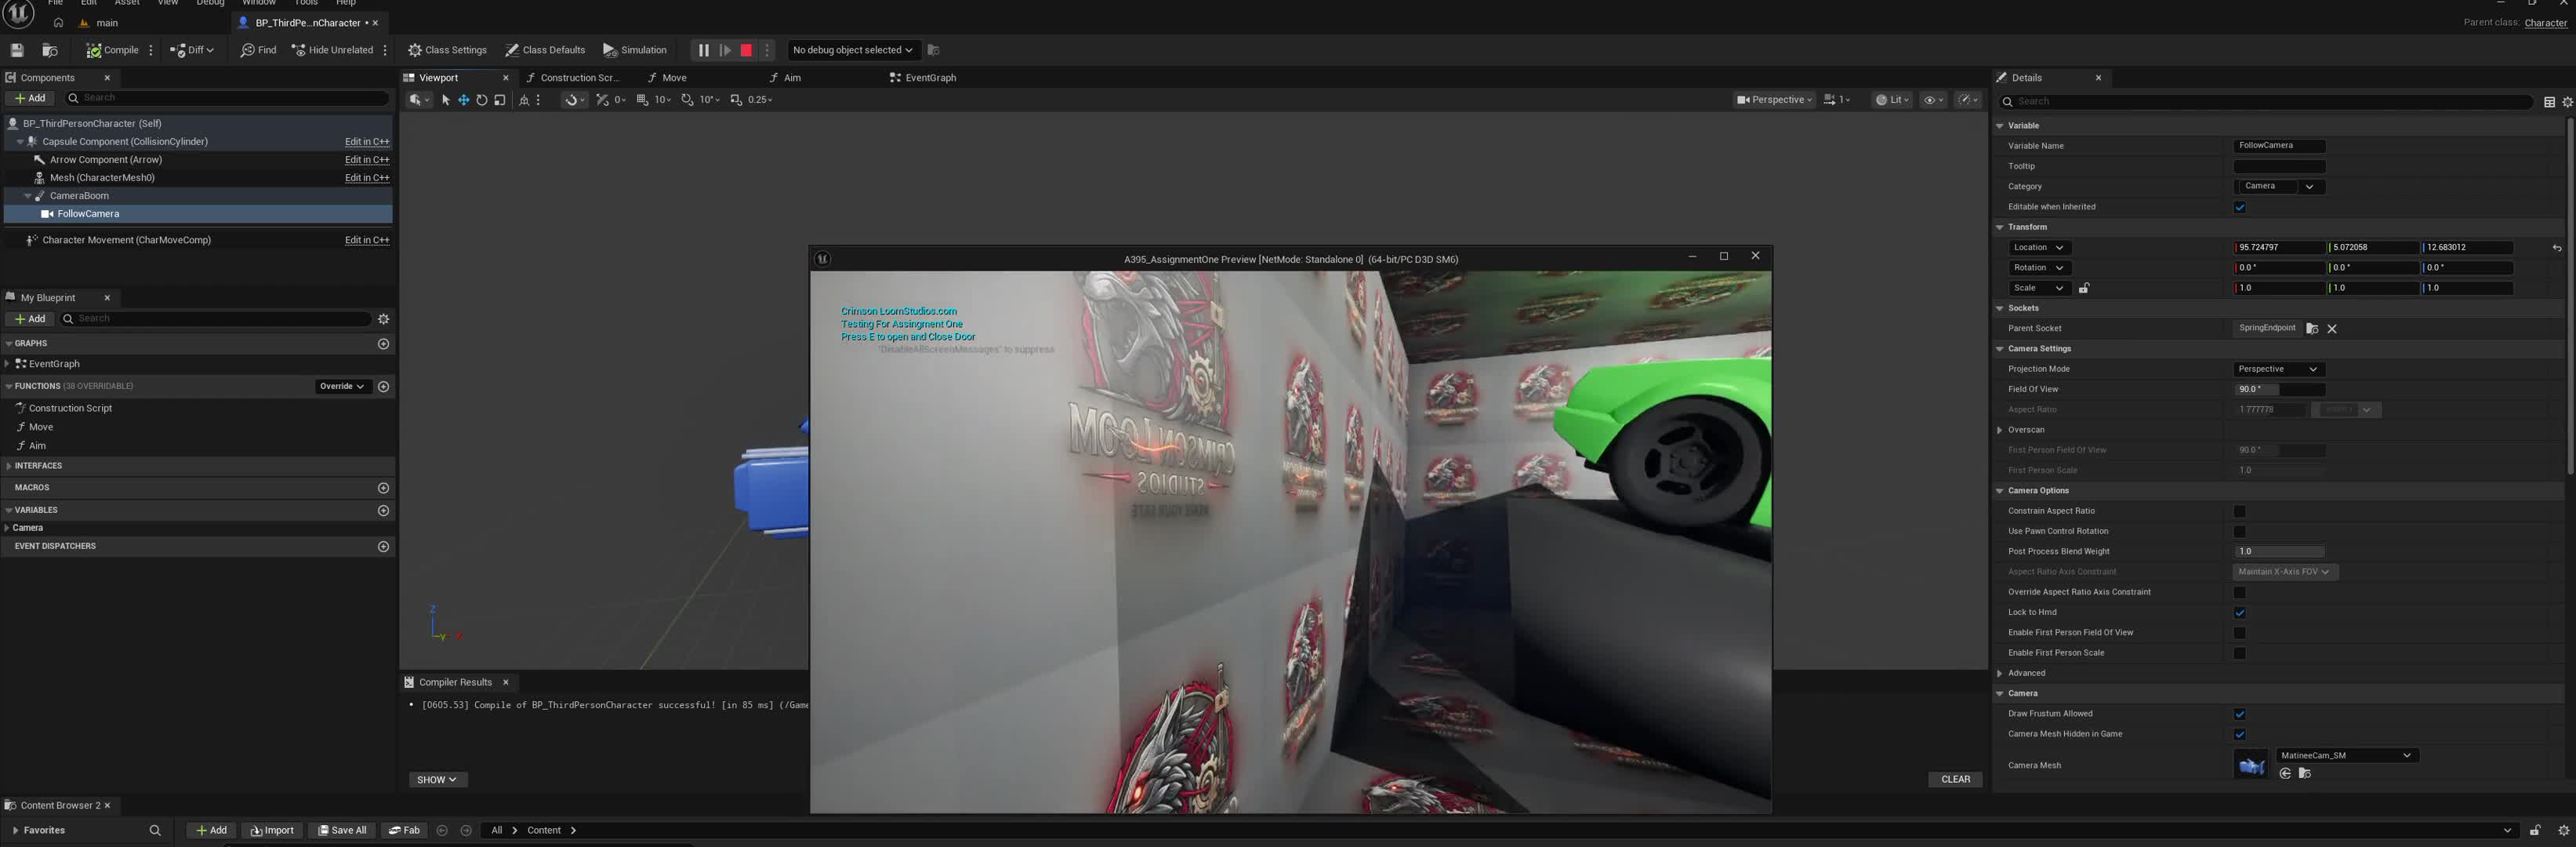
Task: Stop the play session with the red stop button
Action: click(x=746, y=50)
